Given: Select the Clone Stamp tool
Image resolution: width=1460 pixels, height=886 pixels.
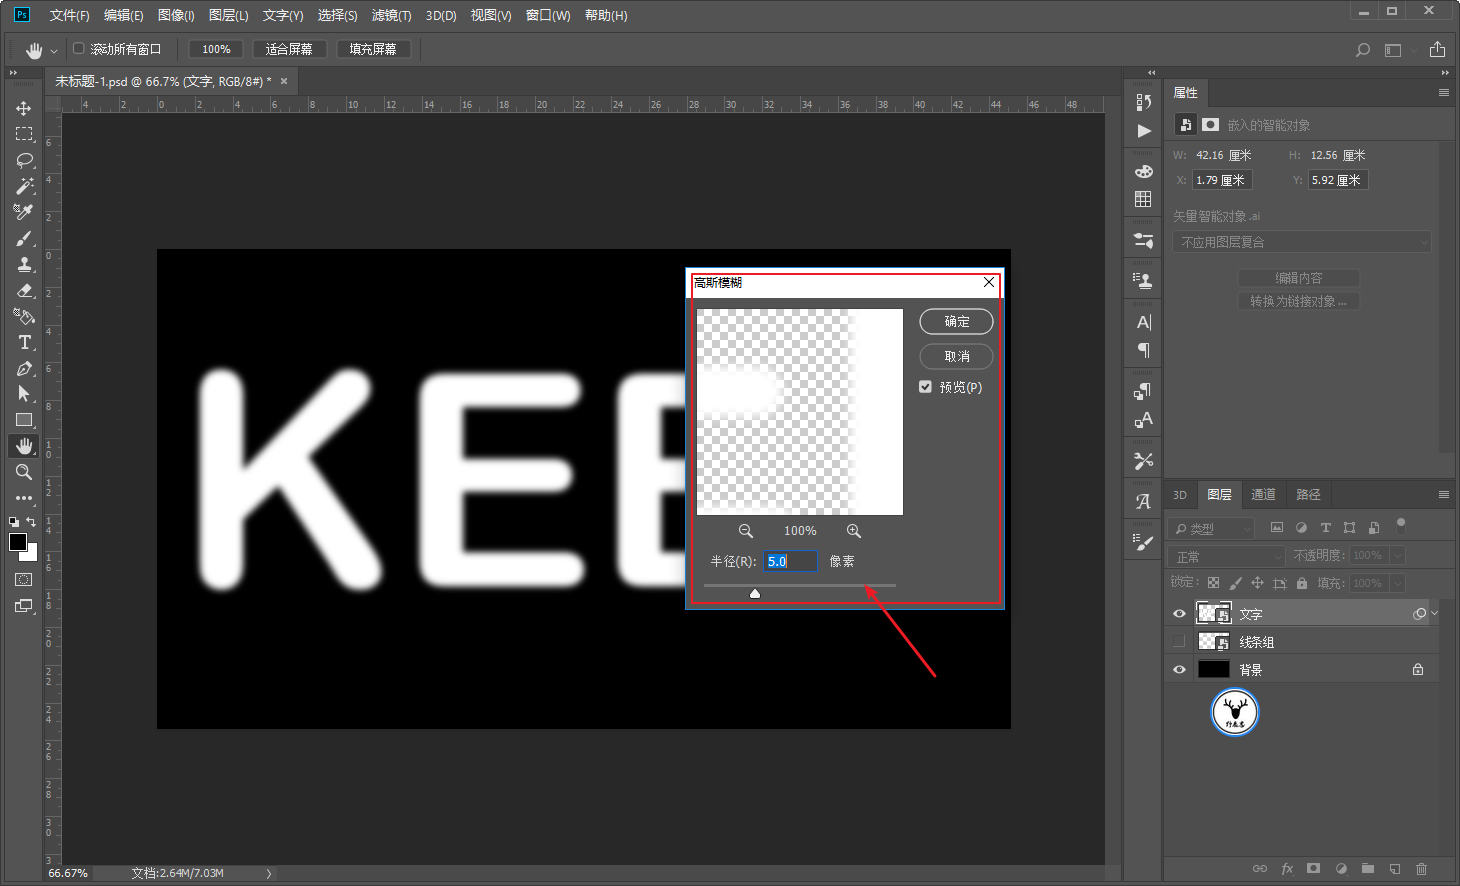Looking at the screenshot, I should [24, 264].
